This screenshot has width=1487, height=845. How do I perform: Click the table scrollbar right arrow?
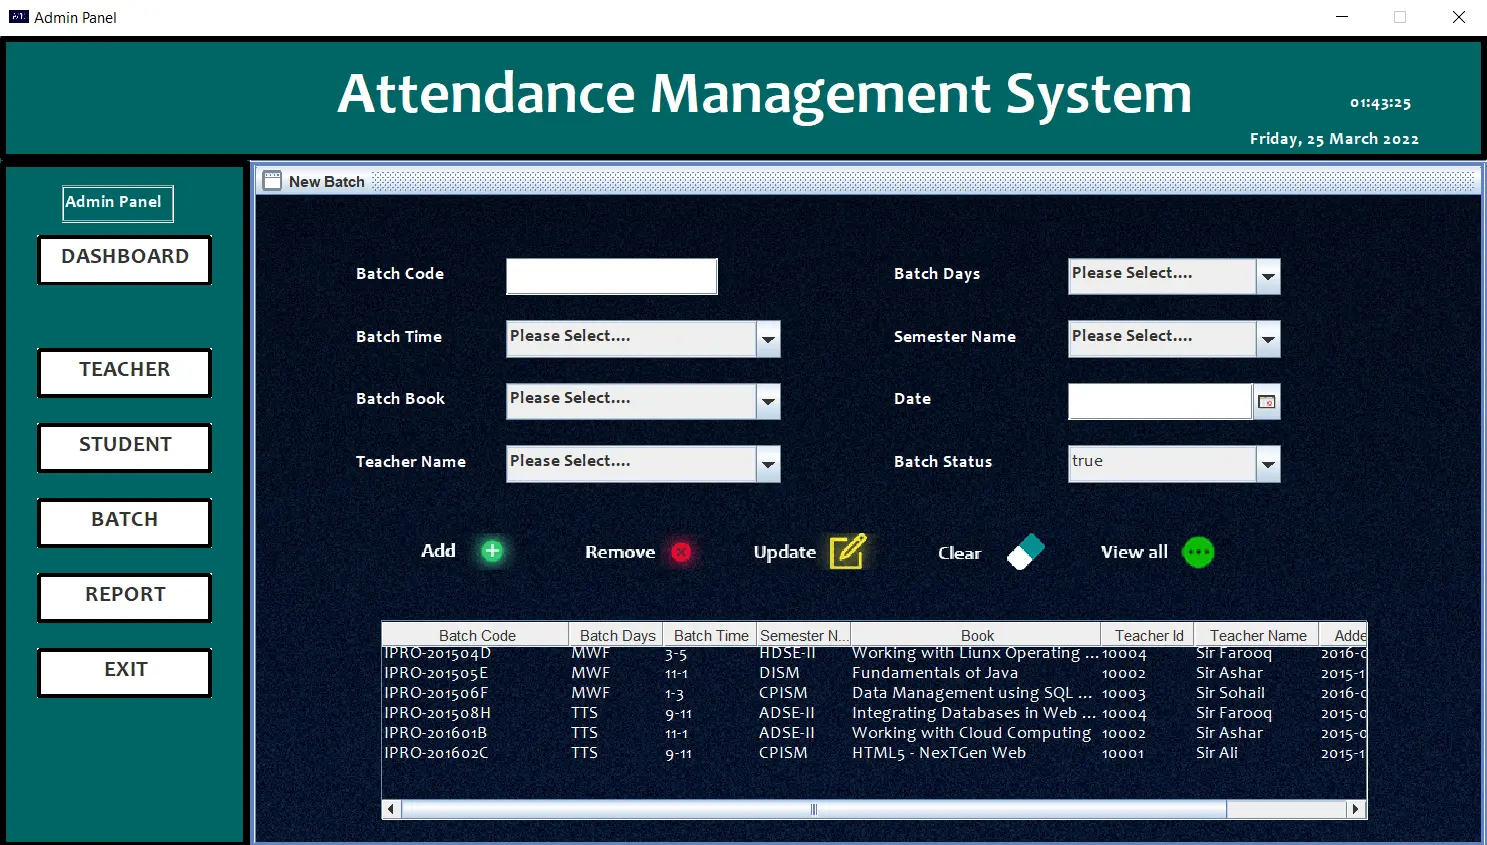tap(1355, 809)
